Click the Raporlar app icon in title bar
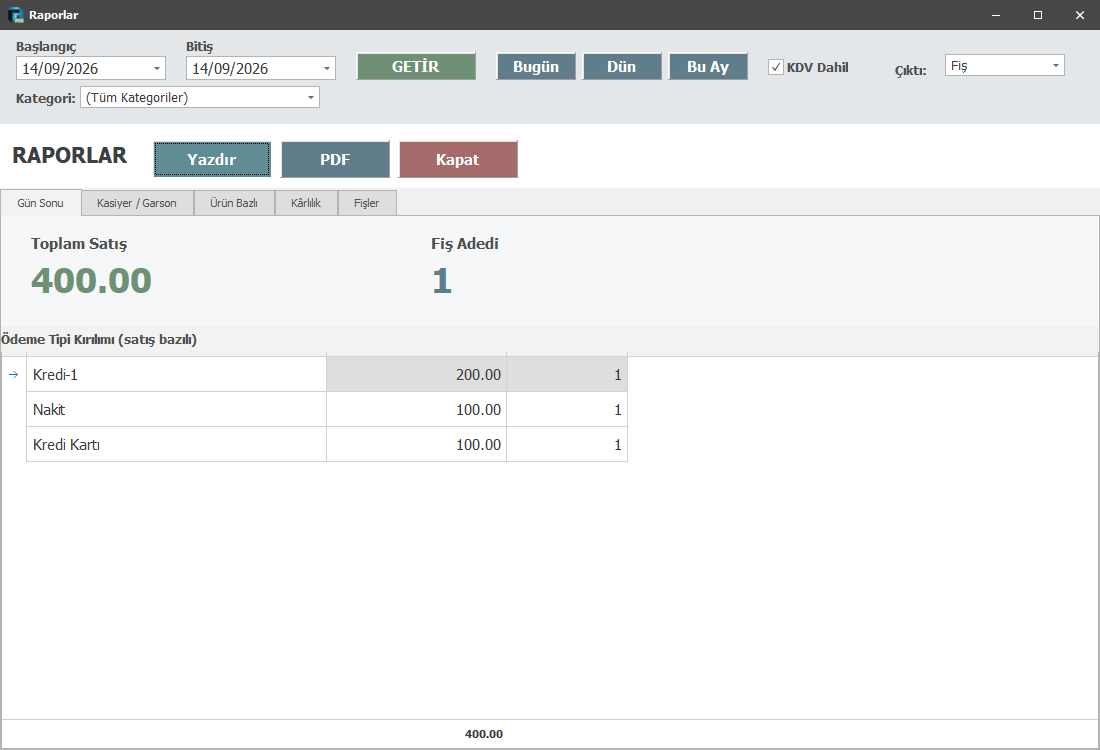The height and width of the screenshot is (750, 1100). pos(15,15)
